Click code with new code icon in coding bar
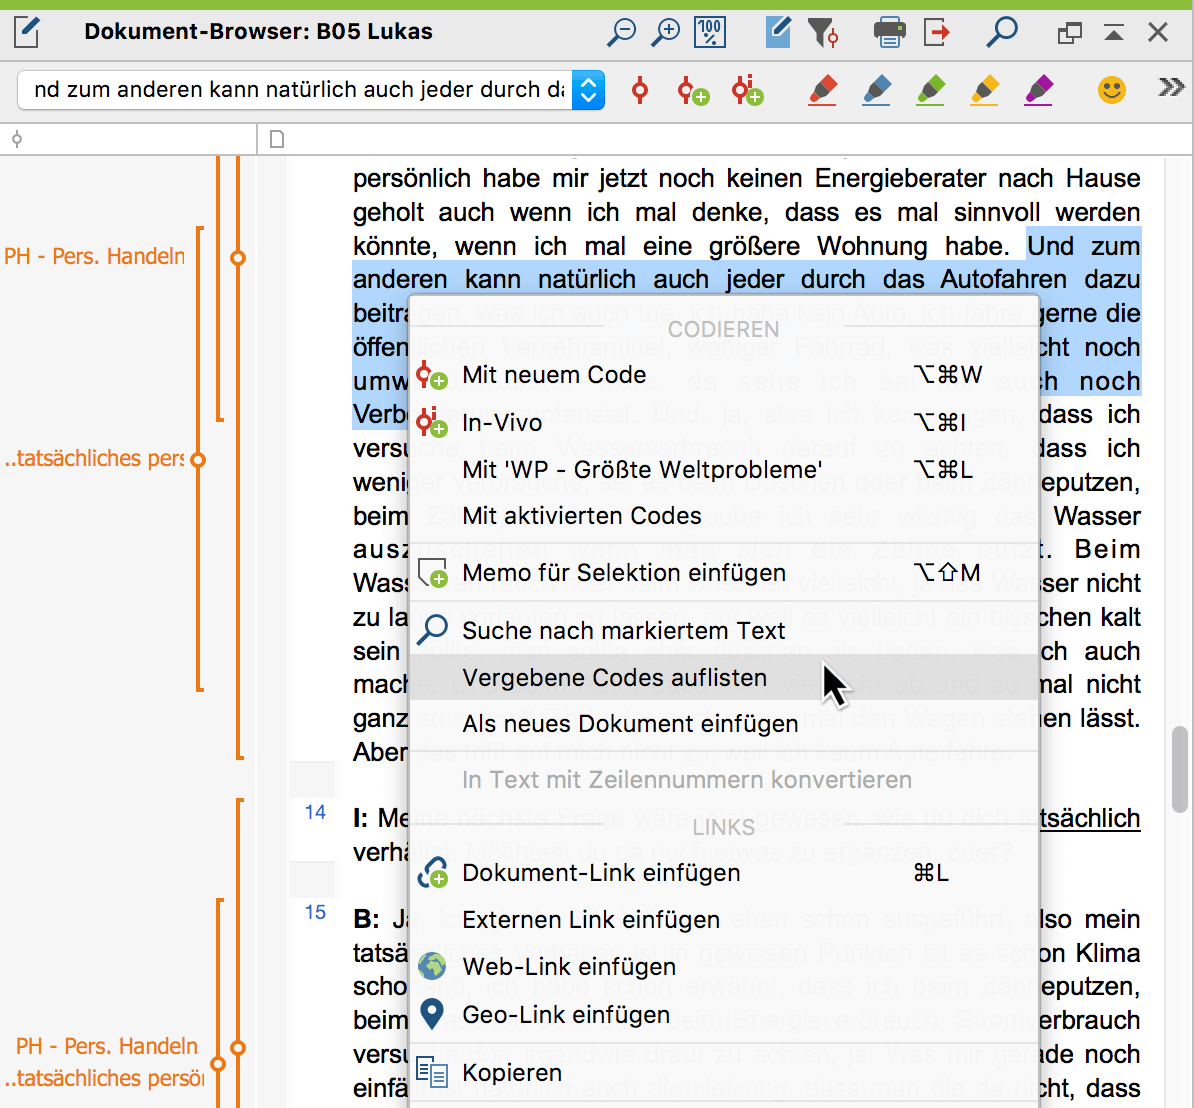The width and height of the screenshot is (1194, 1108). coord(693,90)
